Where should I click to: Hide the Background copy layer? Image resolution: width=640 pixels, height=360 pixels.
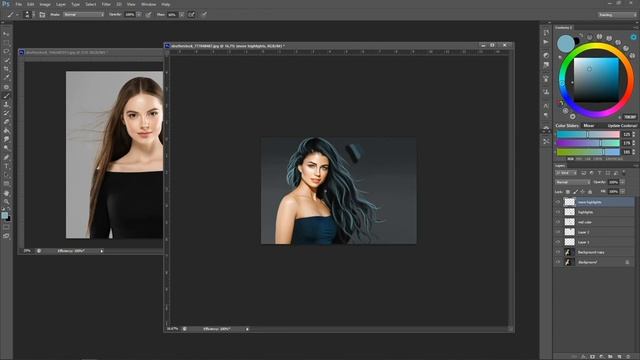click(x=558, y=252)
